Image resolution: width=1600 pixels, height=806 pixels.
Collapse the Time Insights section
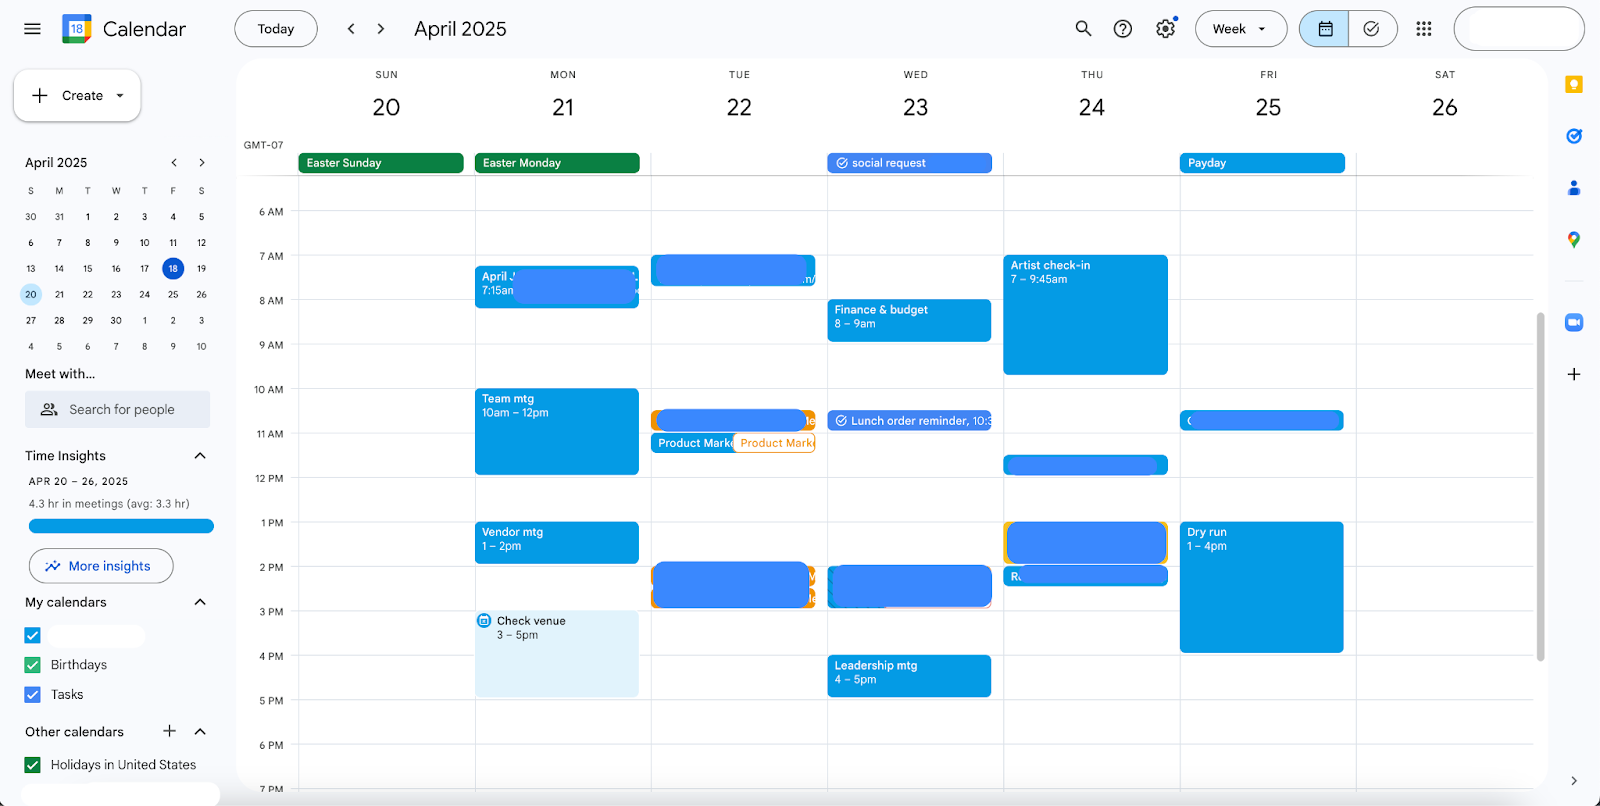[x=200, y=456]
